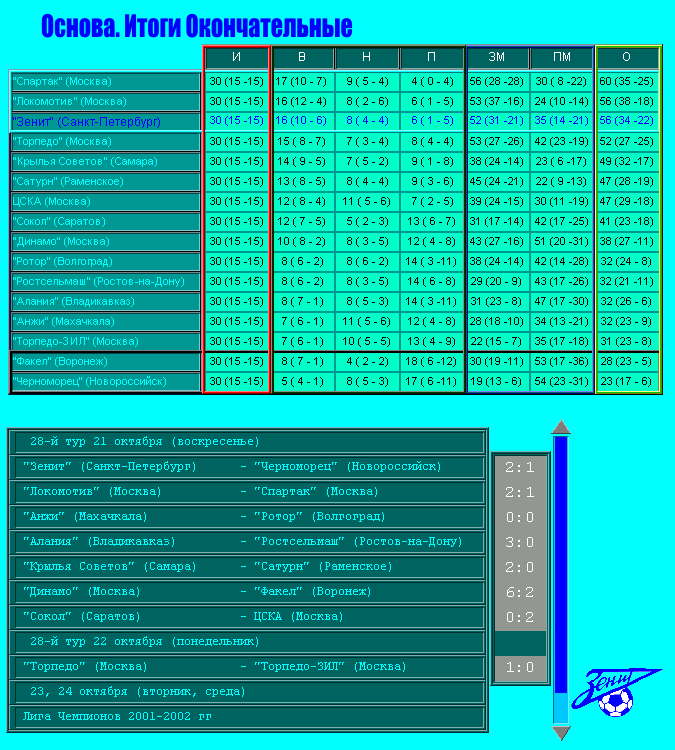Click the Анжи – Ротор match row
Viewport: 675px width, 750px height.
pyautogui.click(x=248, y=517)
